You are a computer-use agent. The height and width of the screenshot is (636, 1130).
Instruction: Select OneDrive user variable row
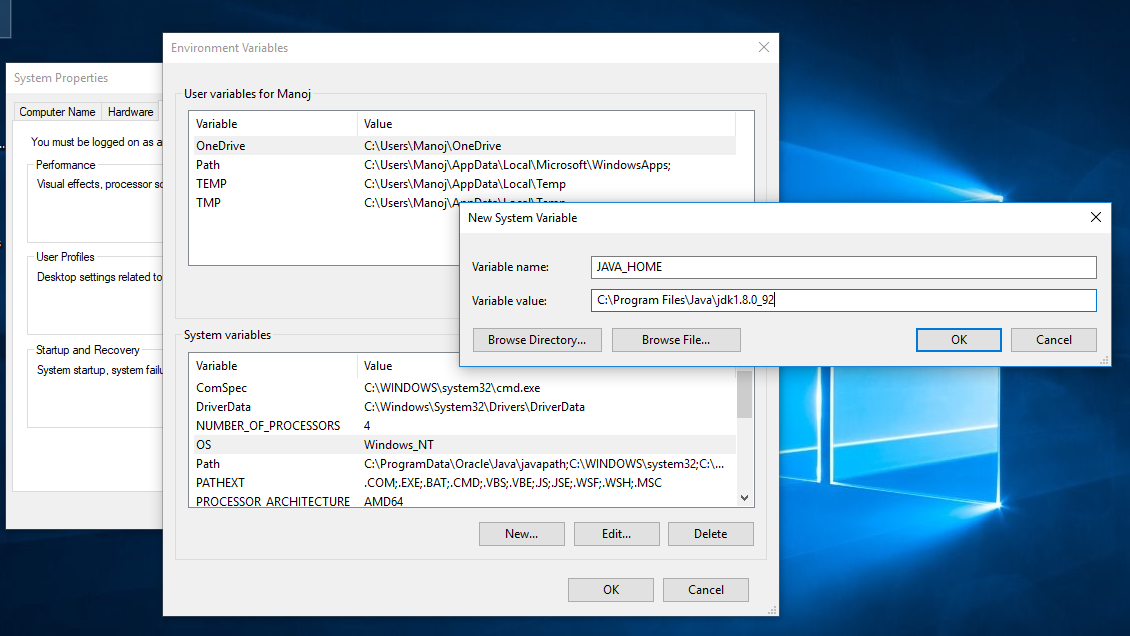coord(465,145)
